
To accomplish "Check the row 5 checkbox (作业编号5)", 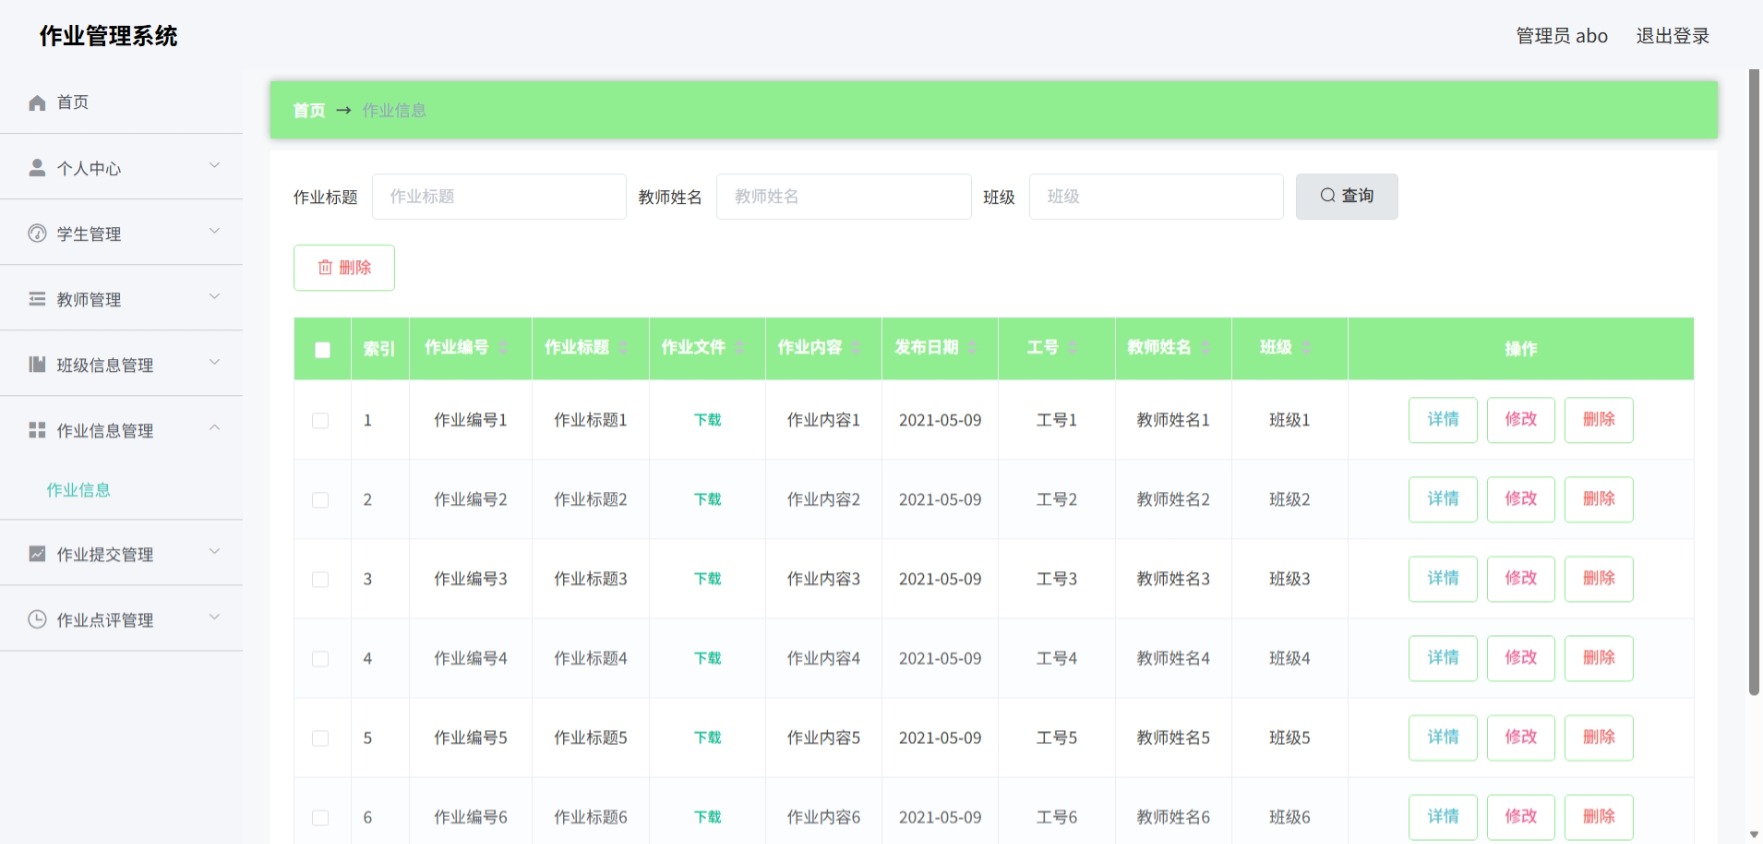I will point(320,738).
